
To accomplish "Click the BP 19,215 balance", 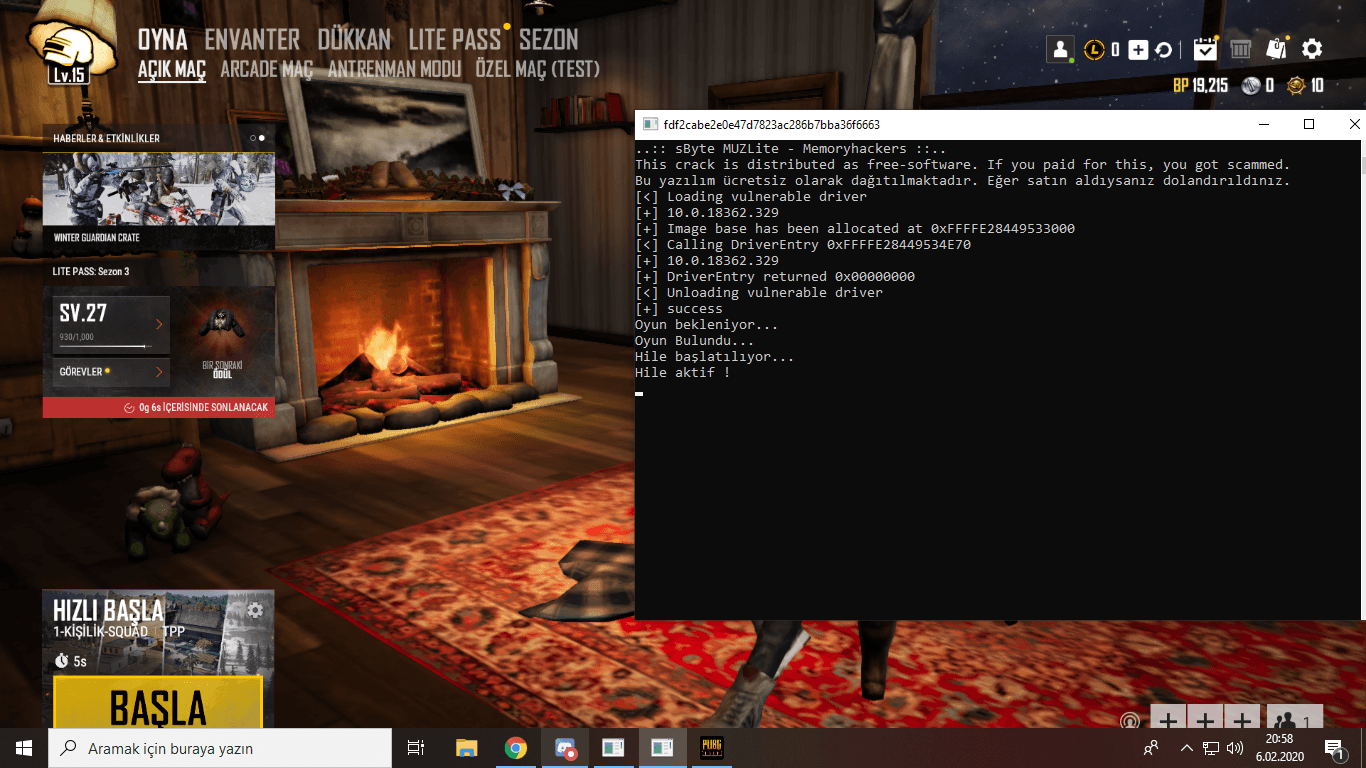I will [x=1200, y=86].
